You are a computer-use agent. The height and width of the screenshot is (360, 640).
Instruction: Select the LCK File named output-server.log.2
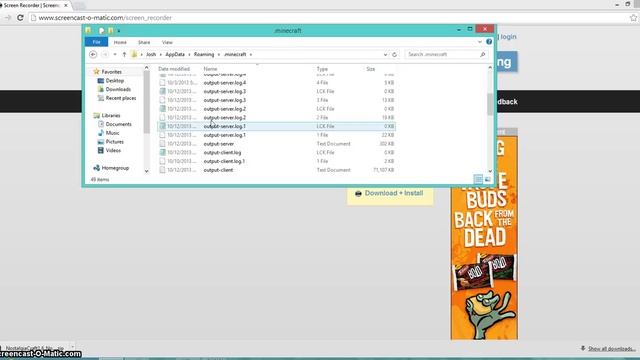276,109
